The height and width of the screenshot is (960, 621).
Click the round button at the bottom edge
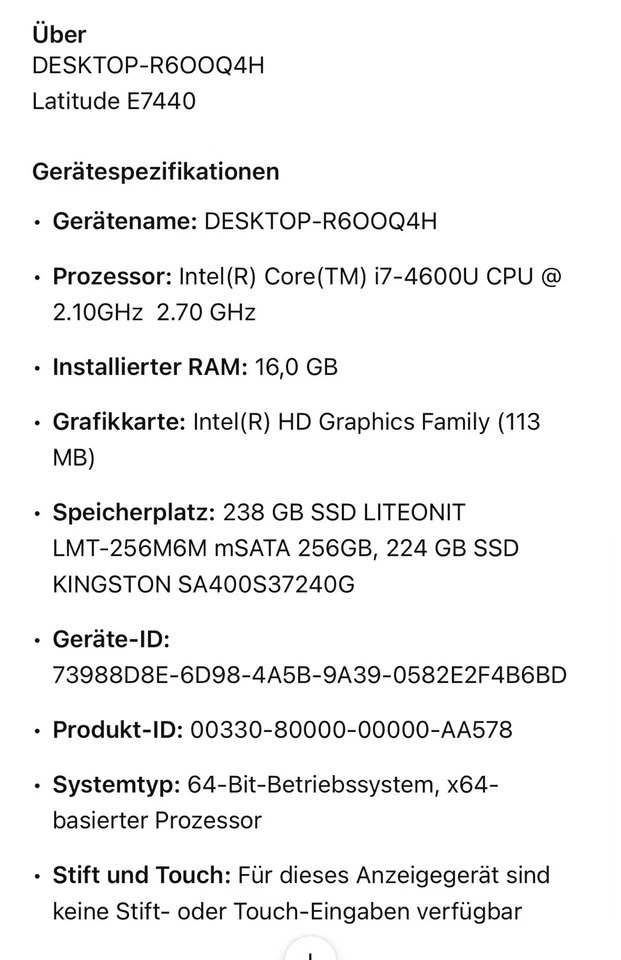pyautogui.click(x=310, y=950)
